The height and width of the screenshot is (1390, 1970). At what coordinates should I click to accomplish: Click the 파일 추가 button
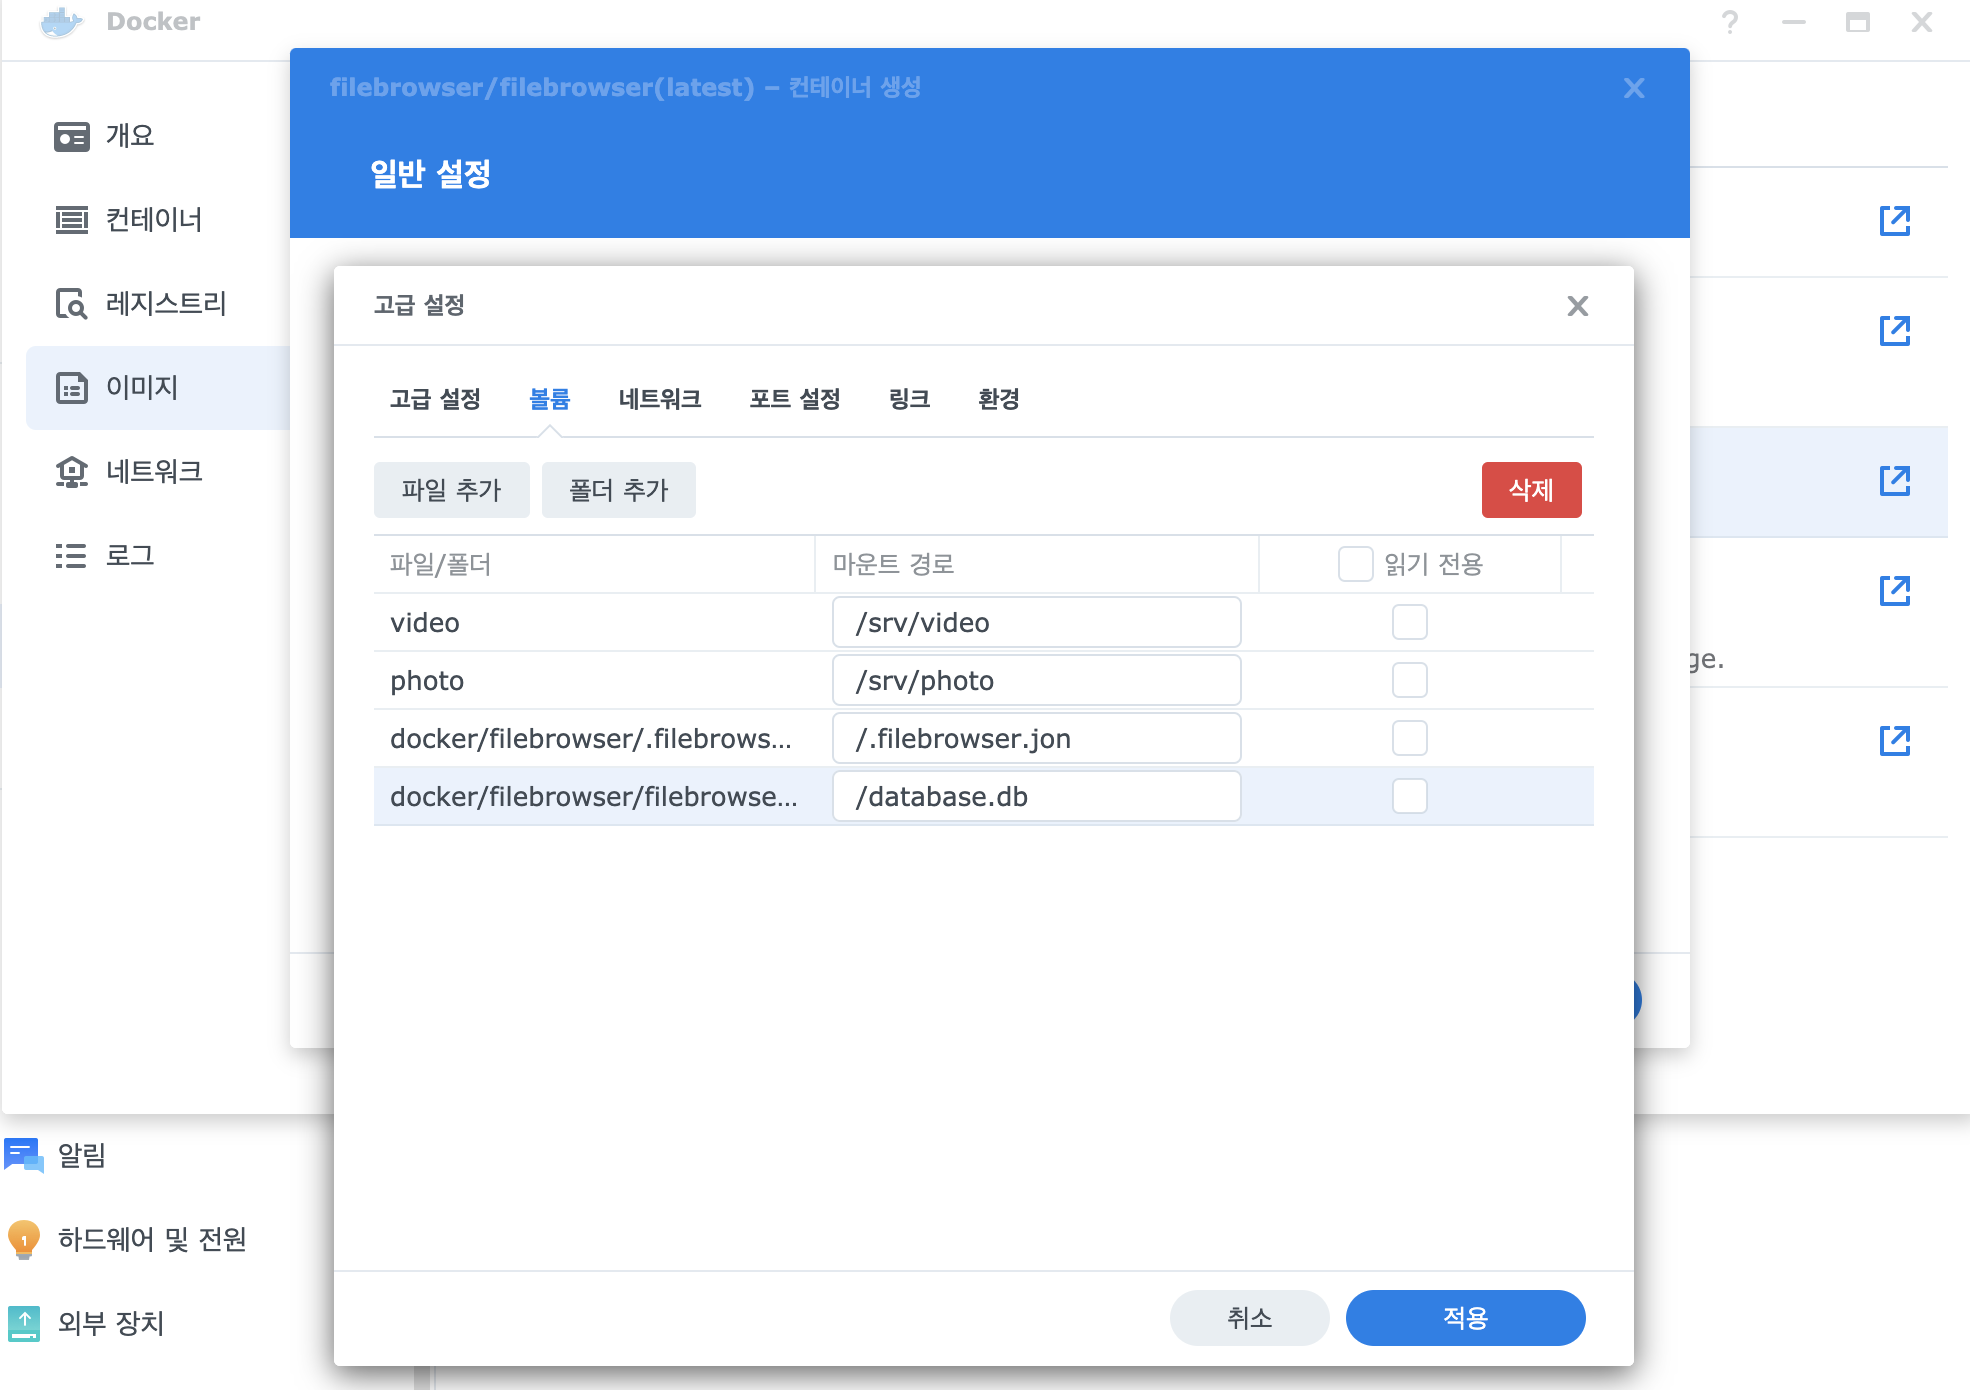(451, 490)
